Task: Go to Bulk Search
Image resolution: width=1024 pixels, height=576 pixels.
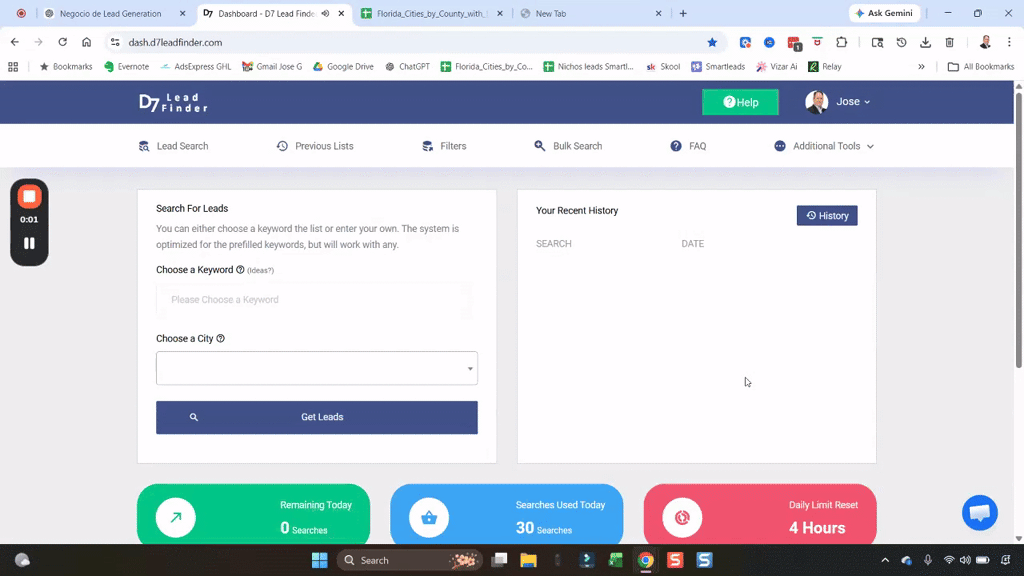Action: (x=568, y=146)
